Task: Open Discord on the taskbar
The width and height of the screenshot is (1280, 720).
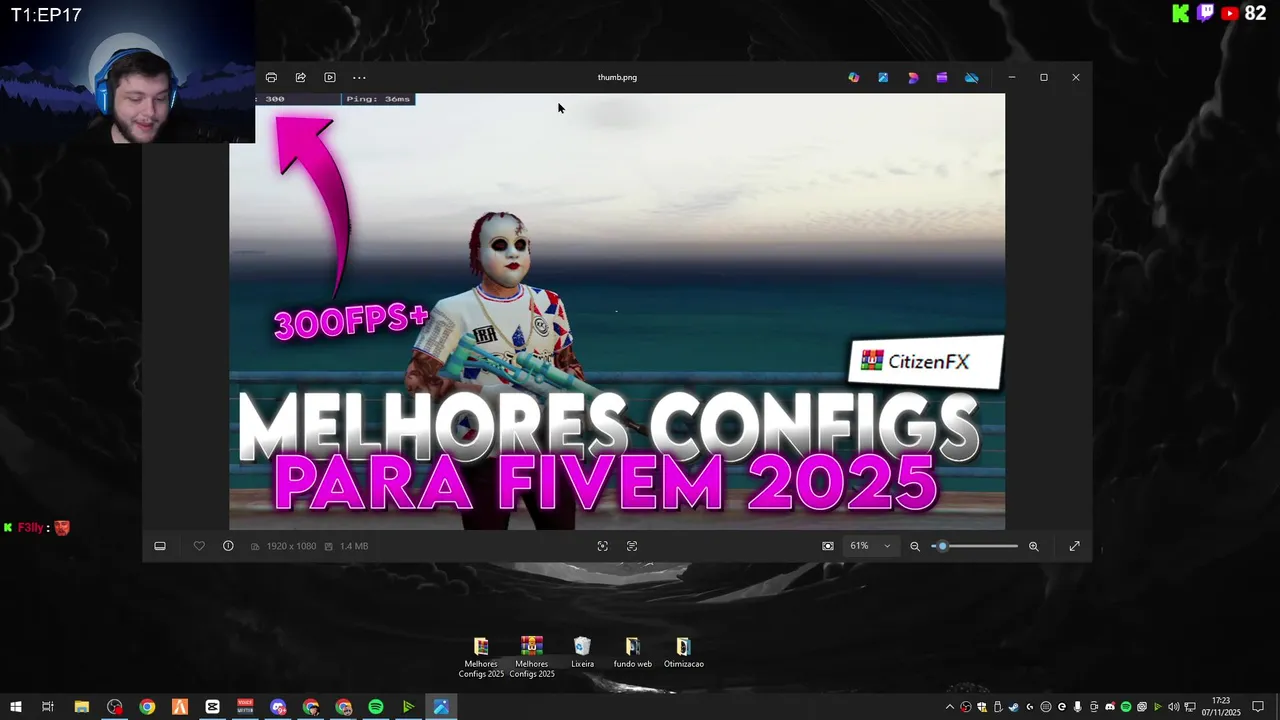Action: 278,707
